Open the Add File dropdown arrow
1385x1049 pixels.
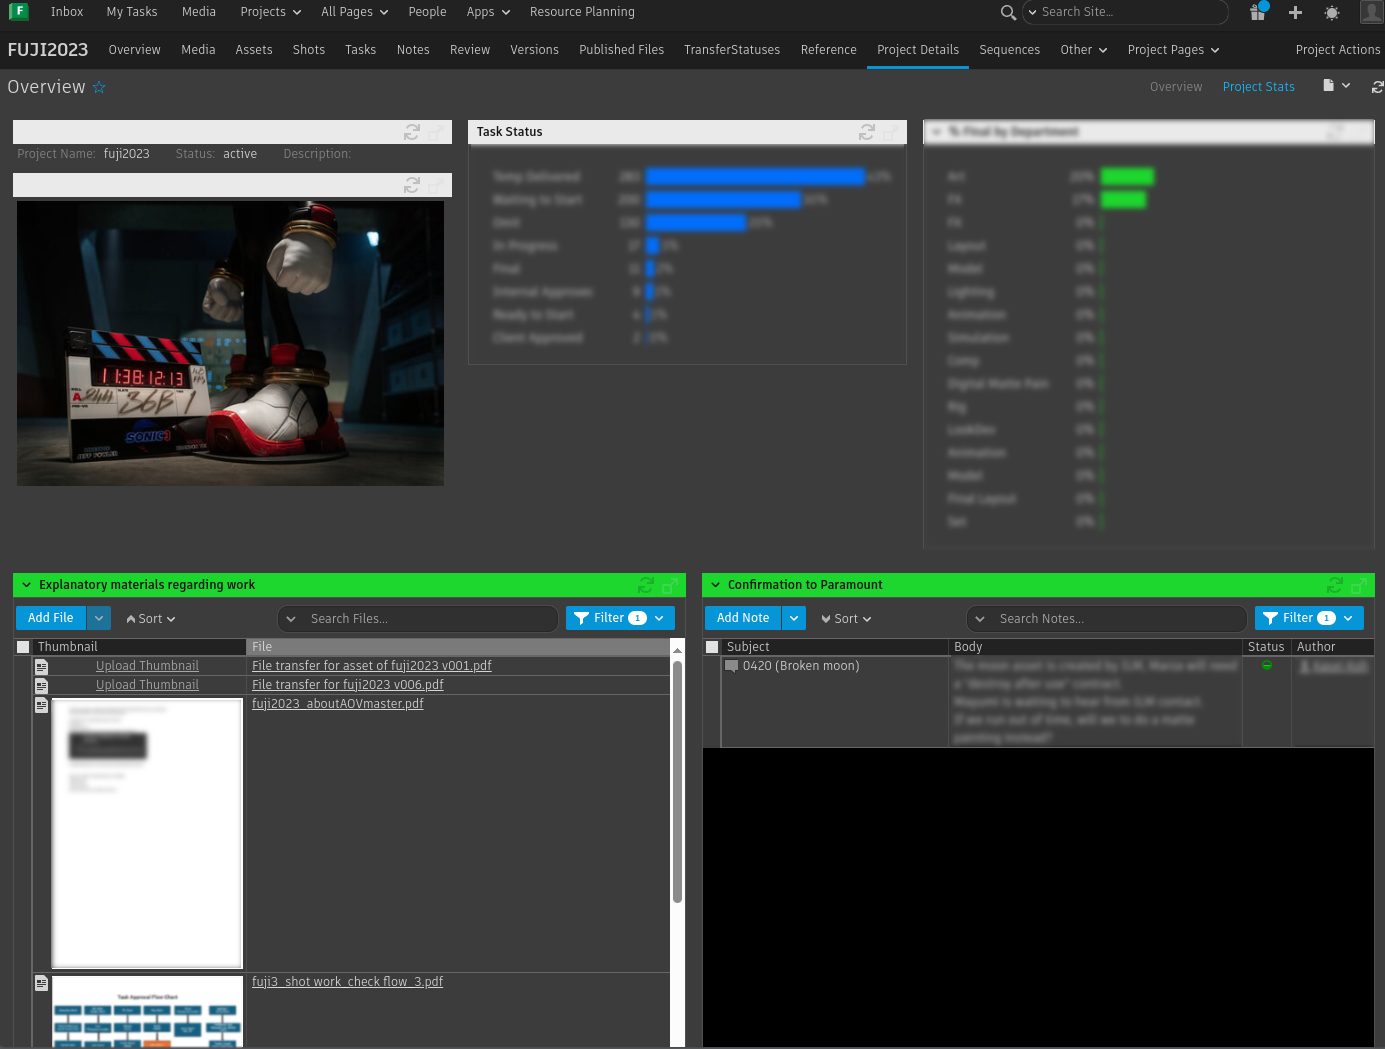[99, 618]
